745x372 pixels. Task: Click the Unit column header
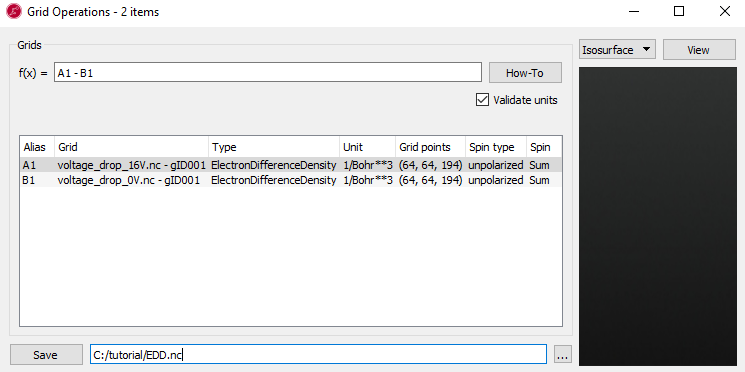click(368, 147)
